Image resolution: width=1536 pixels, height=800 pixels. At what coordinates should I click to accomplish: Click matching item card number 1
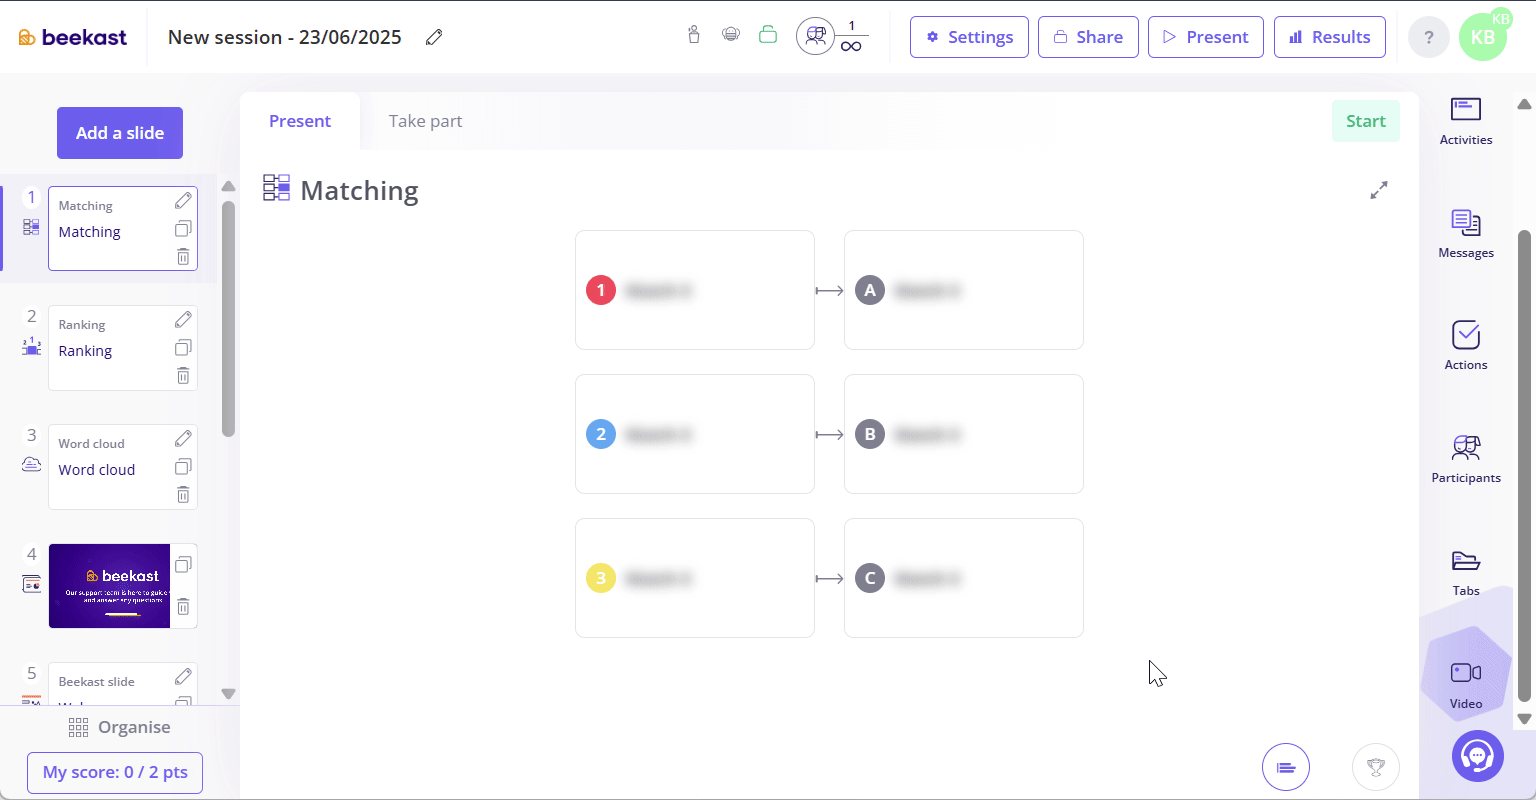pos(695,290)
